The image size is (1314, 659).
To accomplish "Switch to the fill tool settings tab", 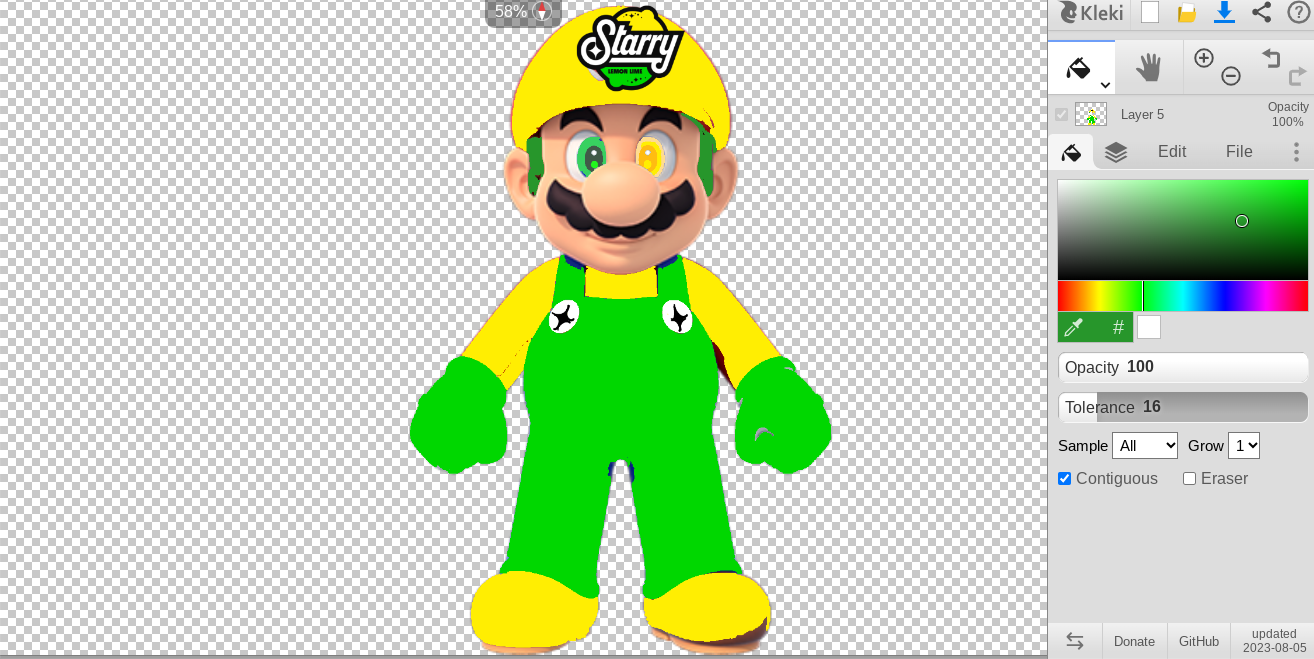I will tap(1071, 152).
